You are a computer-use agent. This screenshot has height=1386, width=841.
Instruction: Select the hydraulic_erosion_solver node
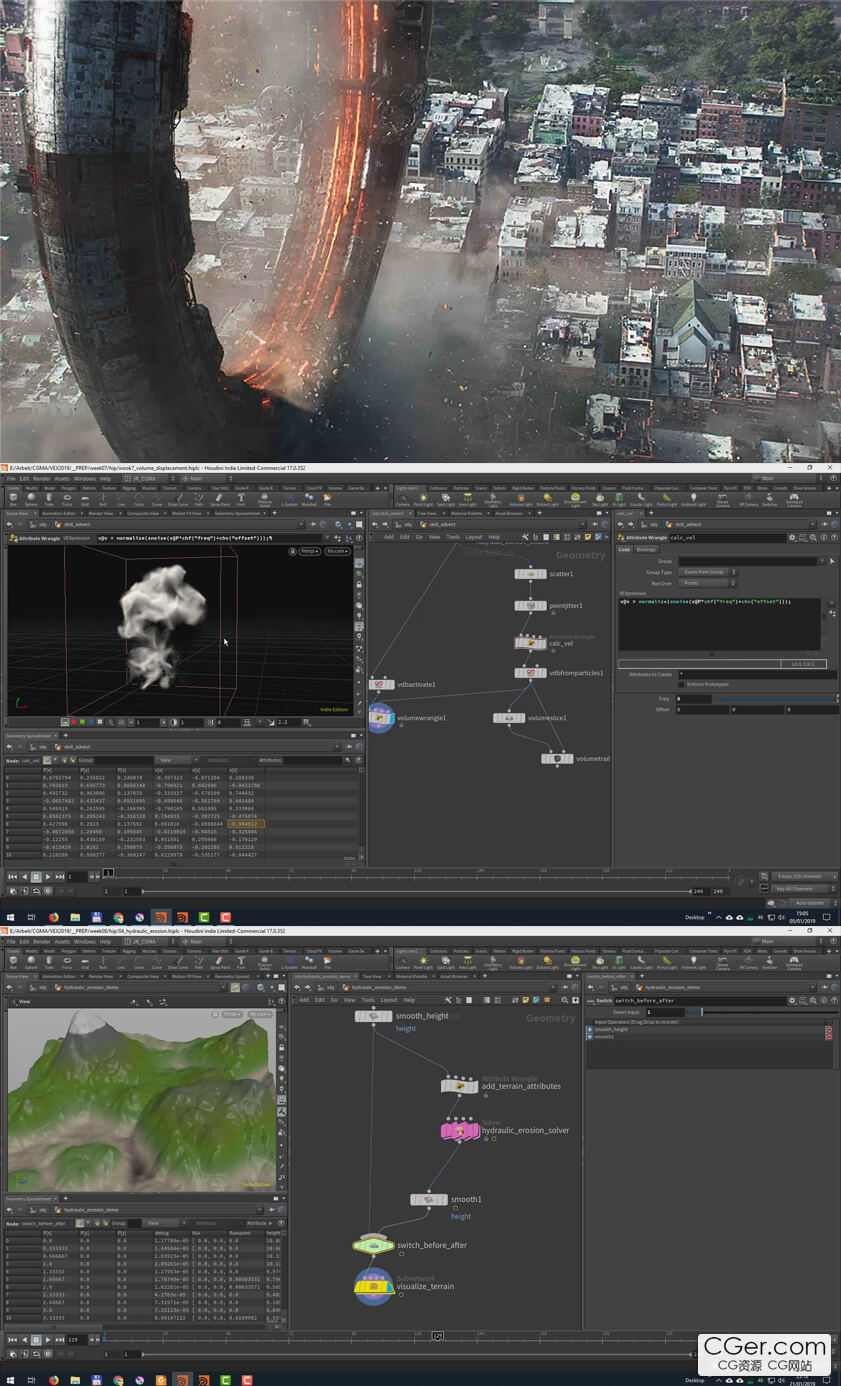(x=460, y=1130)
